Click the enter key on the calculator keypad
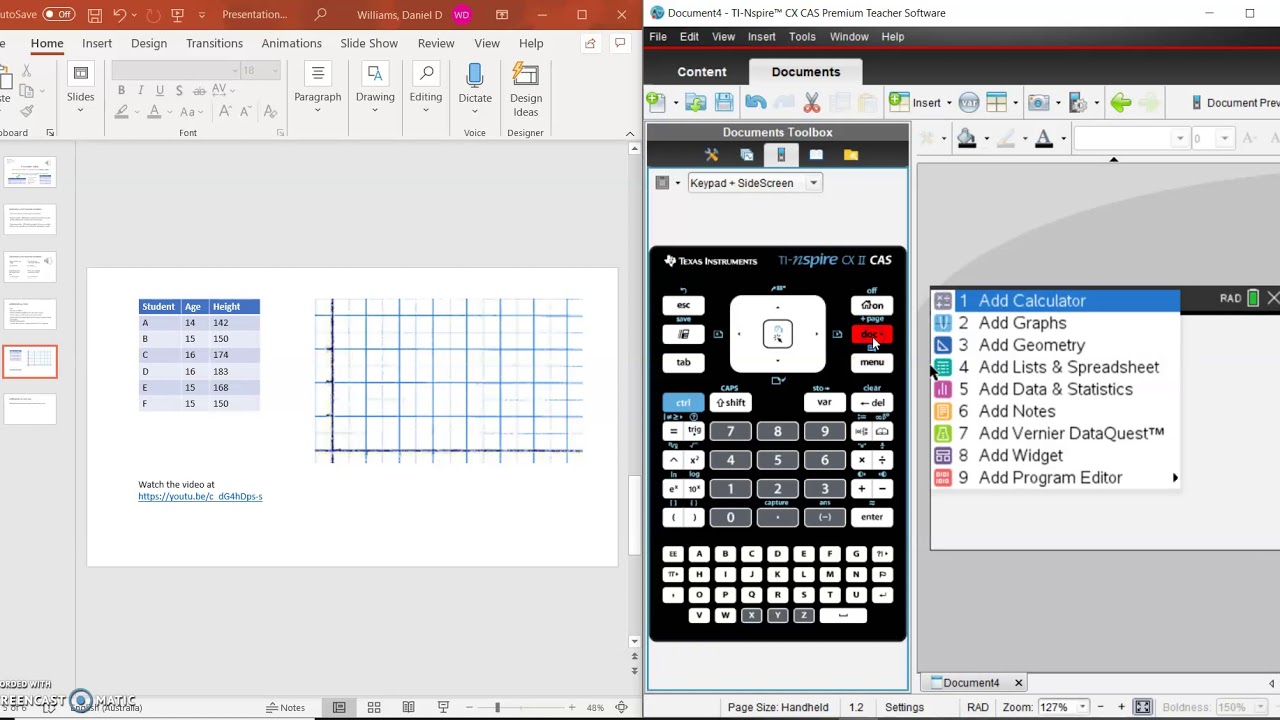This screenshot has height=720, width=1280. coord(872,517)
